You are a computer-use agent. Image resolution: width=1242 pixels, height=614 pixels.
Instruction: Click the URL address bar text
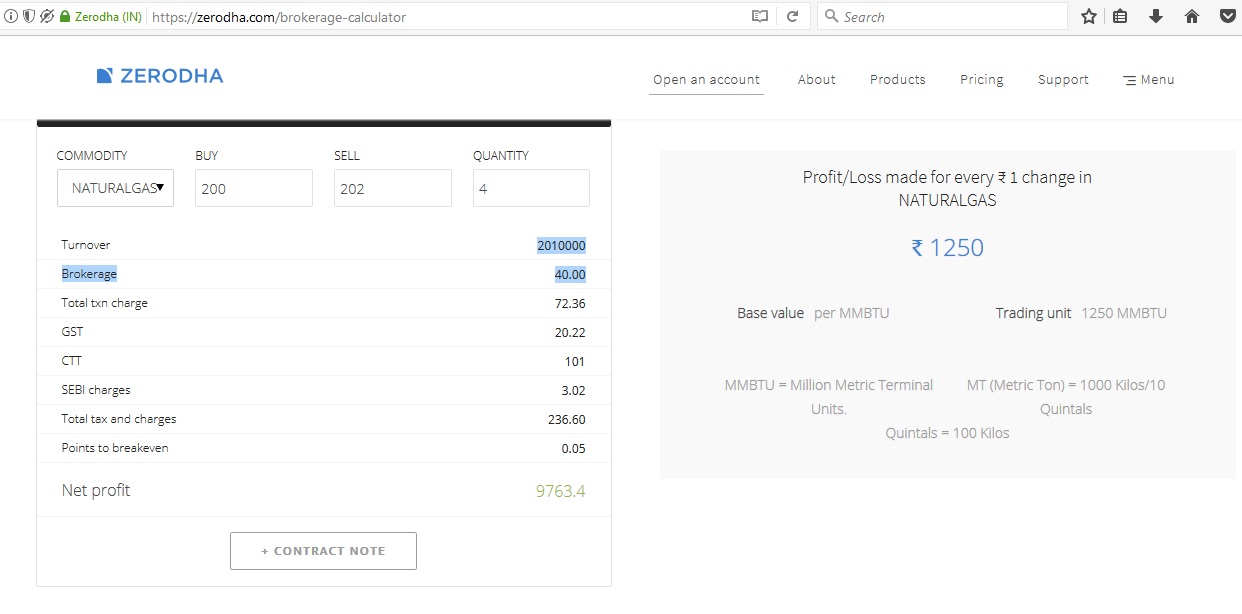click(279, 17)
